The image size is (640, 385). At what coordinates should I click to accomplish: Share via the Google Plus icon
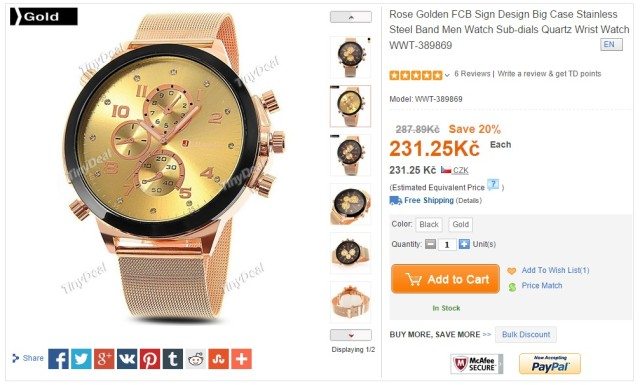[104, 359]
